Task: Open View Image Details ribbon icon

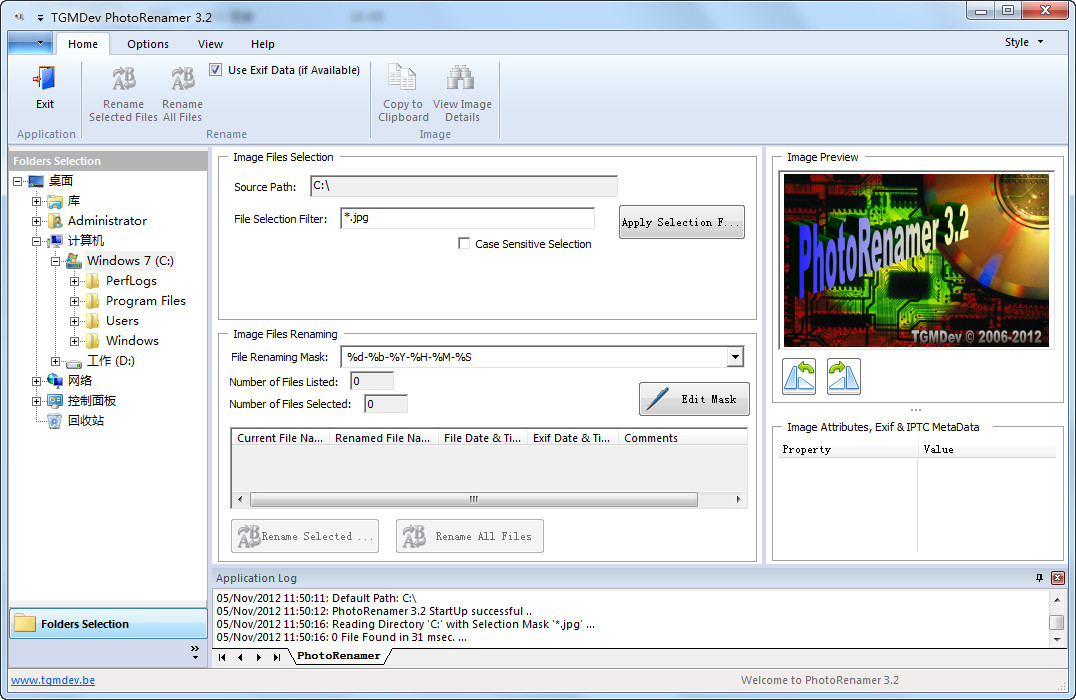Action: [461, 78]
